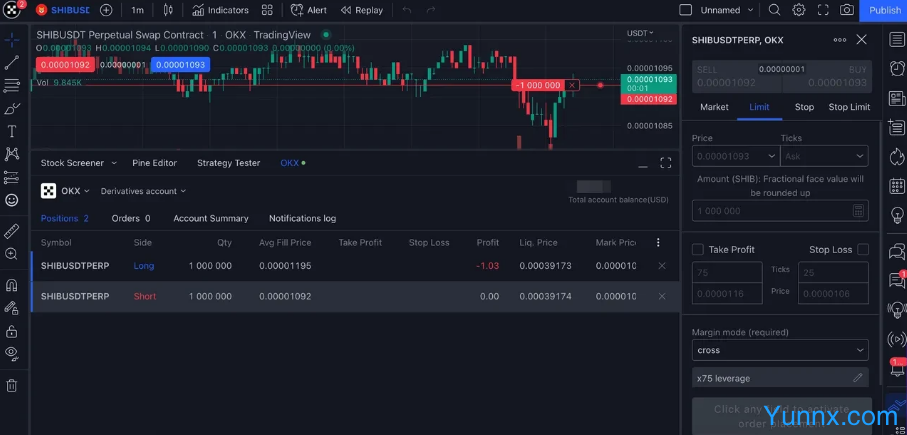Image resolution: width=907 pixels, height=435 pixels.
Task: Expand the Unnamed layout dropdown
Action: (x=750, y=10)
